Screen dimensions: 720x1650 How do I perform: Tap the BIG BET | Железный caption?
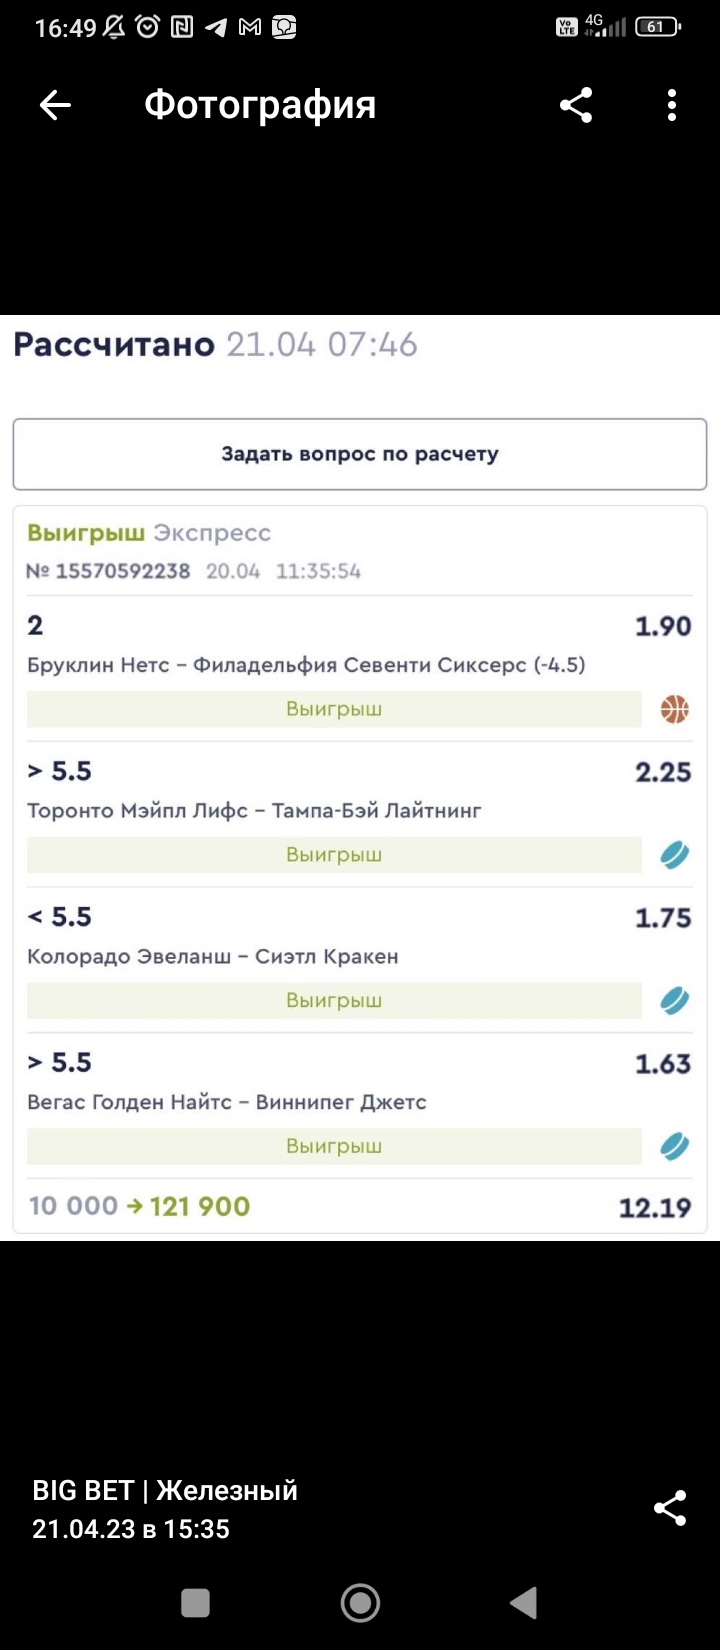pyautogui.click(x=165, y=1490)
